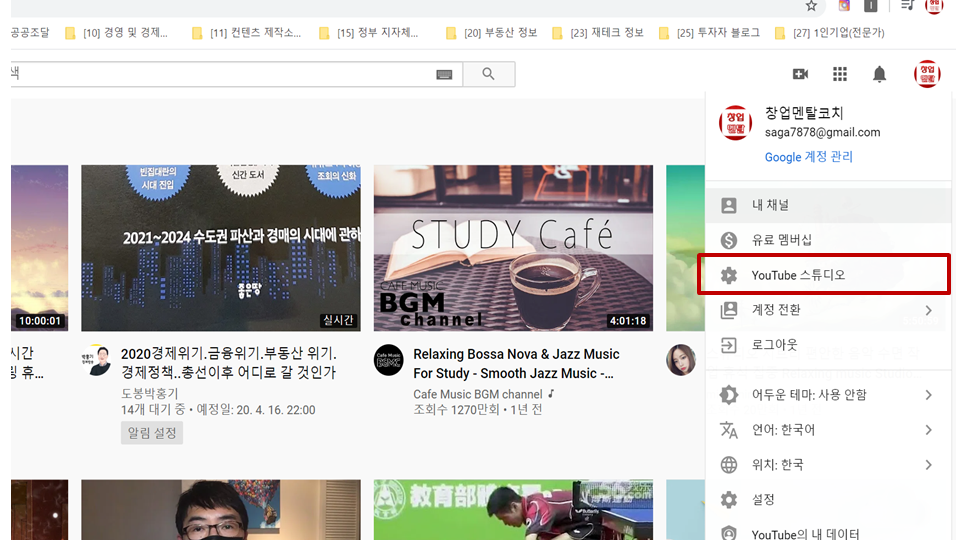Viewport: 960px width, 540px height.
Task: Open the 도봉박홍기 channel avatar
Action: [x=96, y=360]
